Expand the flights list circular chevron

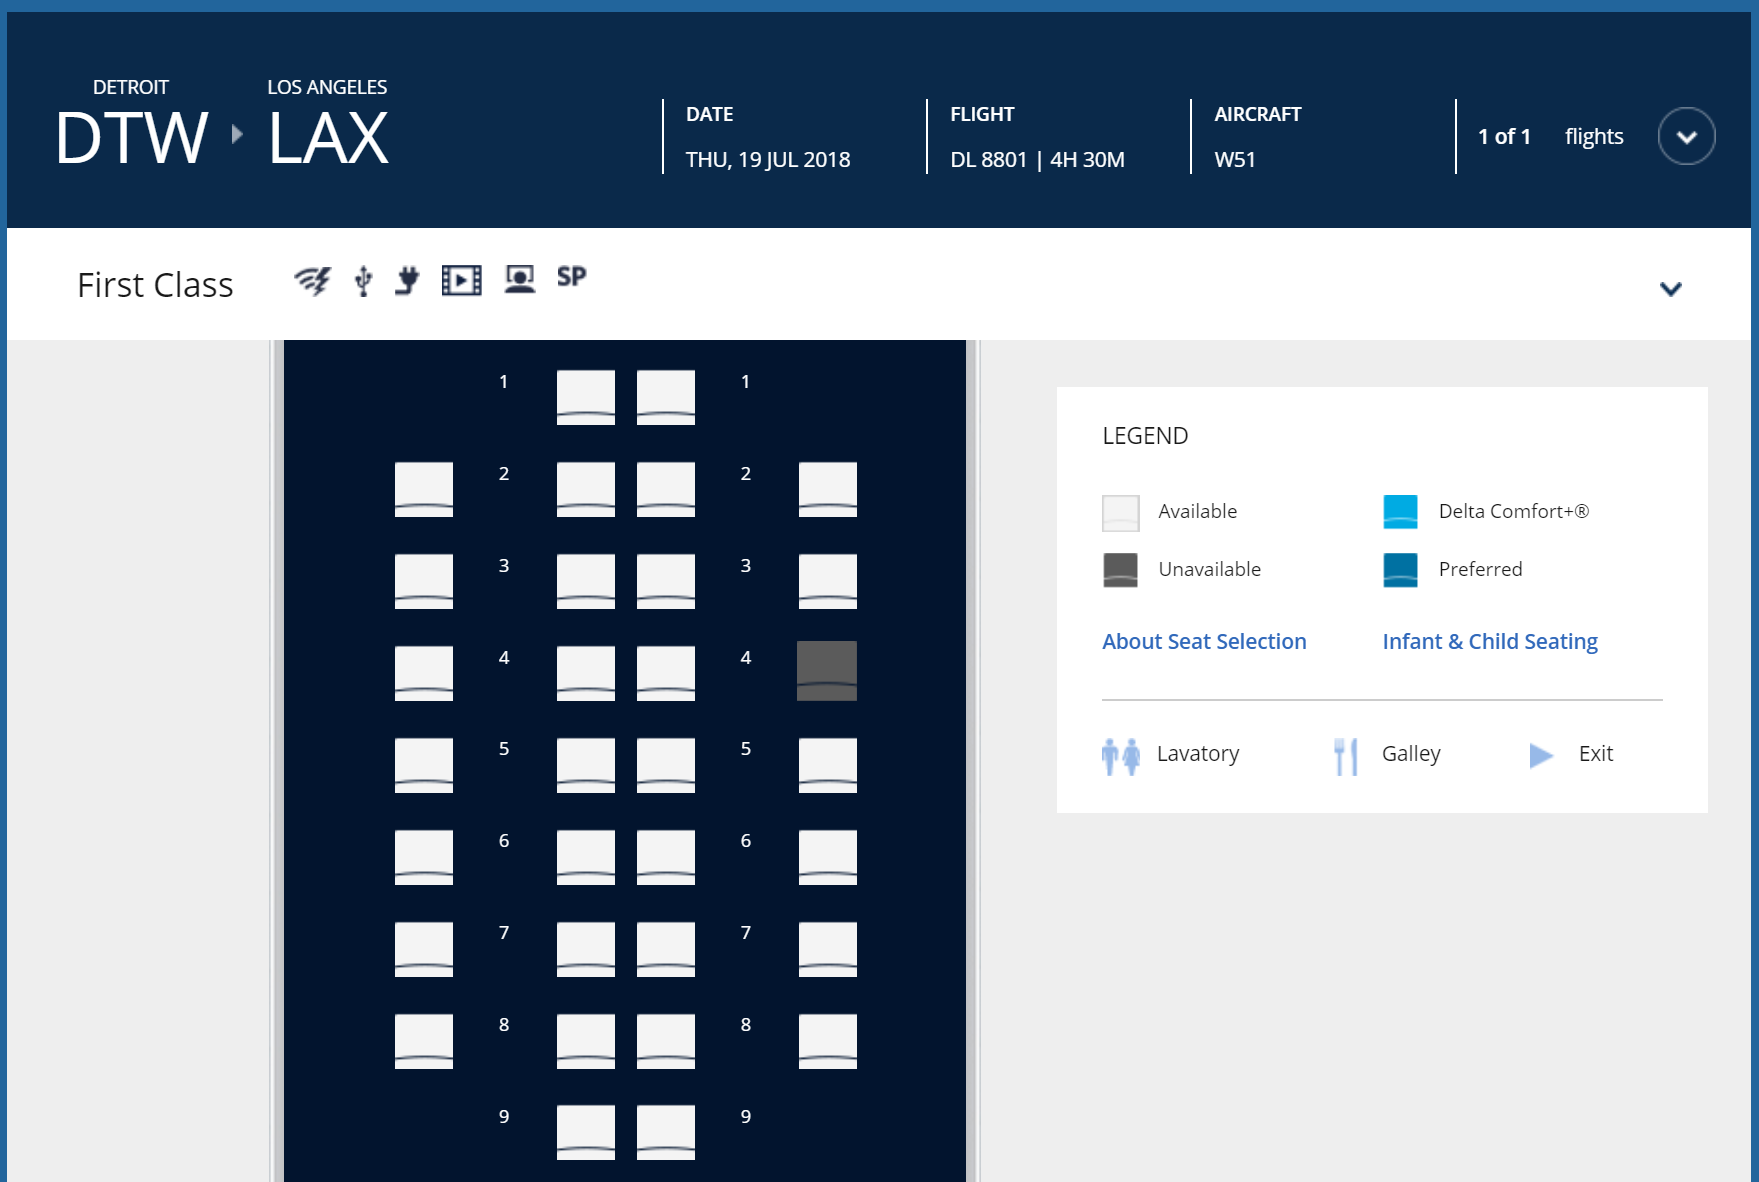(1686, 137)
